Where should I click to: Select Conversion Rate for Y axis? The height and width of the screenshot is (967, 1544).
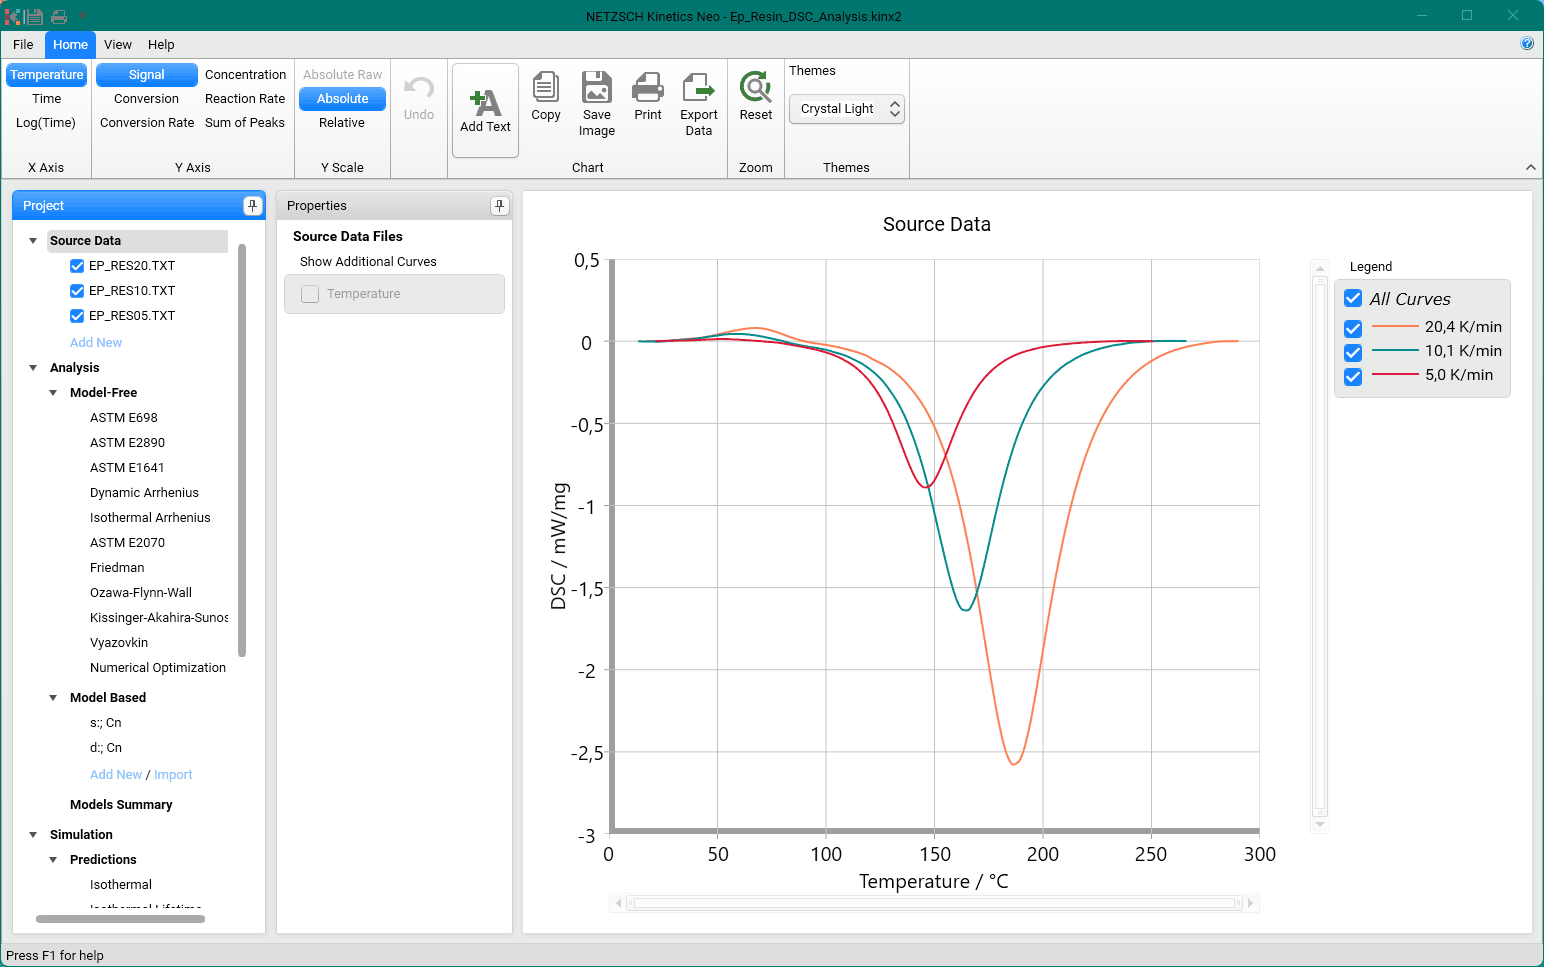(147, 123)
